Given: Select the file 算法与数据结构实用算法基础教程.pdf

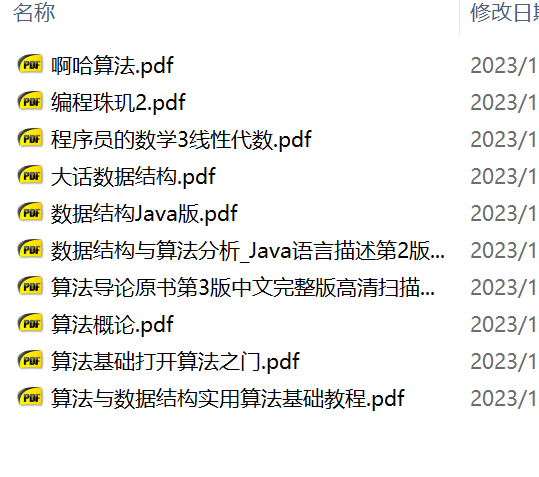Looking at the screenshot, I should click(228, 399).
